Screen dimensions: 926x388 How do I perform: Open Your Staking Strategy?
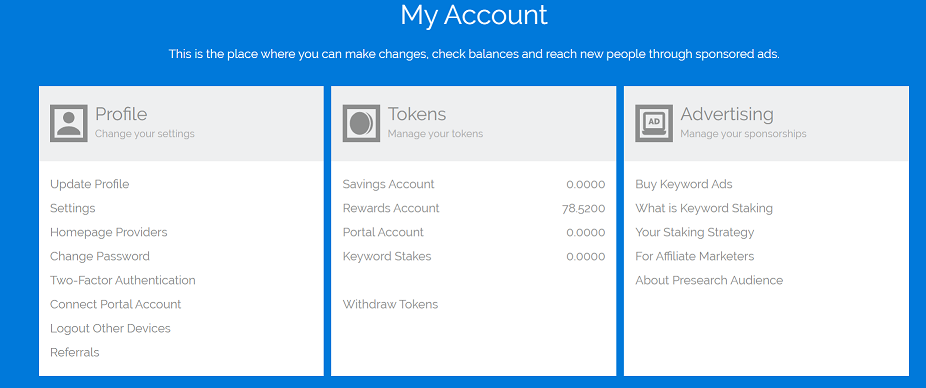(x=694, y=232)
